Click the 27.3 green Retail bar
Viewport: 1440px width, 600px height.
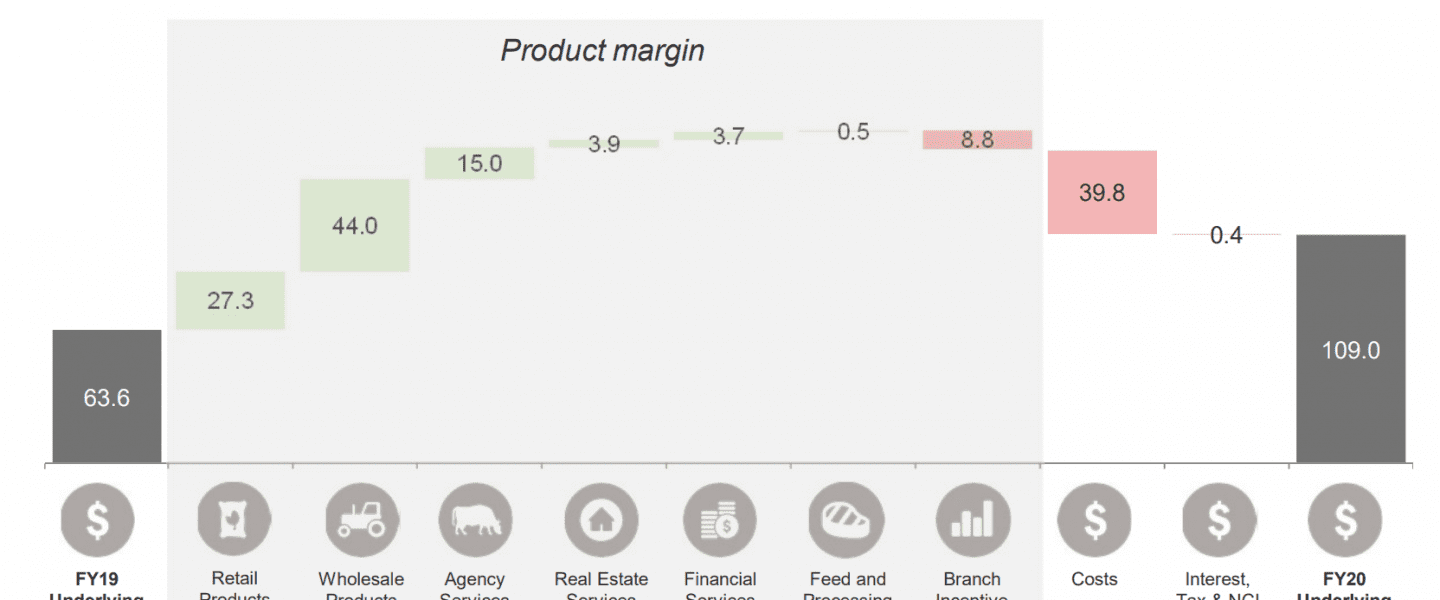coord(230,300)
